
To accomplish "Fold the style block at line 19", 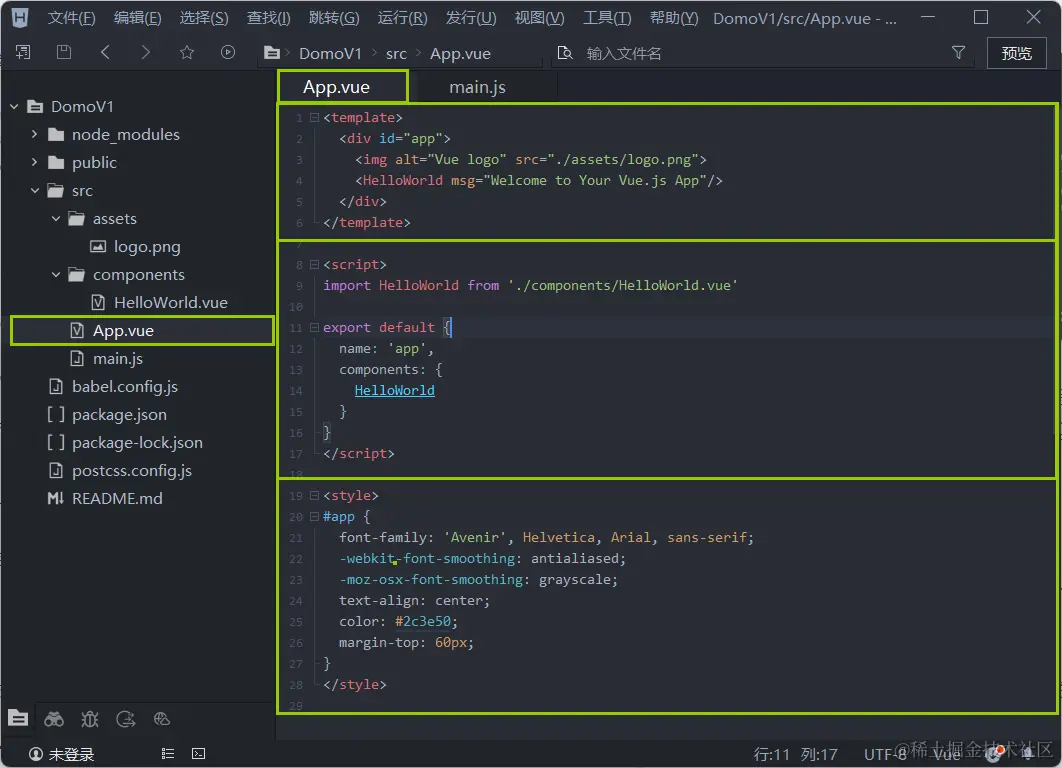I will (314, 495).
